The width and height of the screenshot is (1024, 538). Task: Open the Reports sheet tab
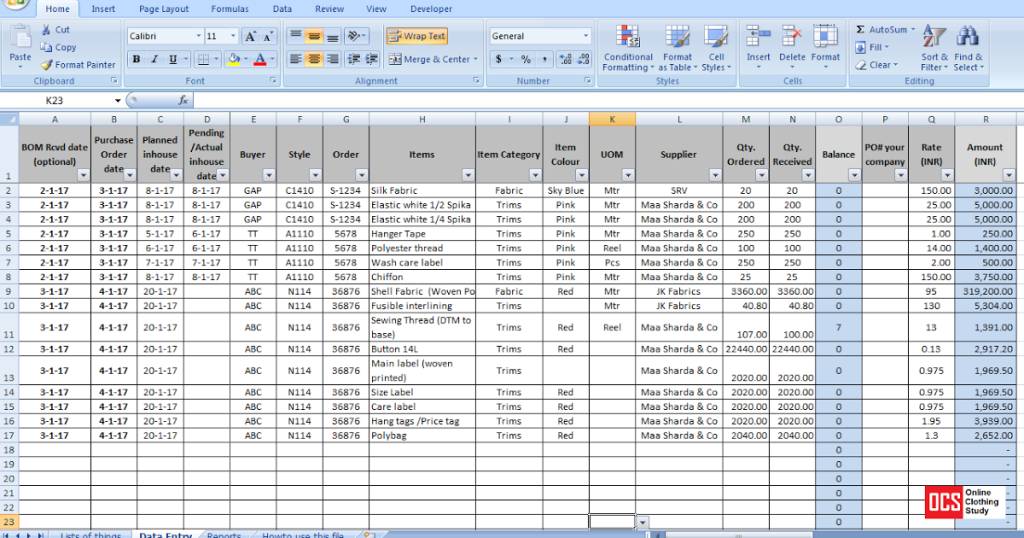click(224, 534)
